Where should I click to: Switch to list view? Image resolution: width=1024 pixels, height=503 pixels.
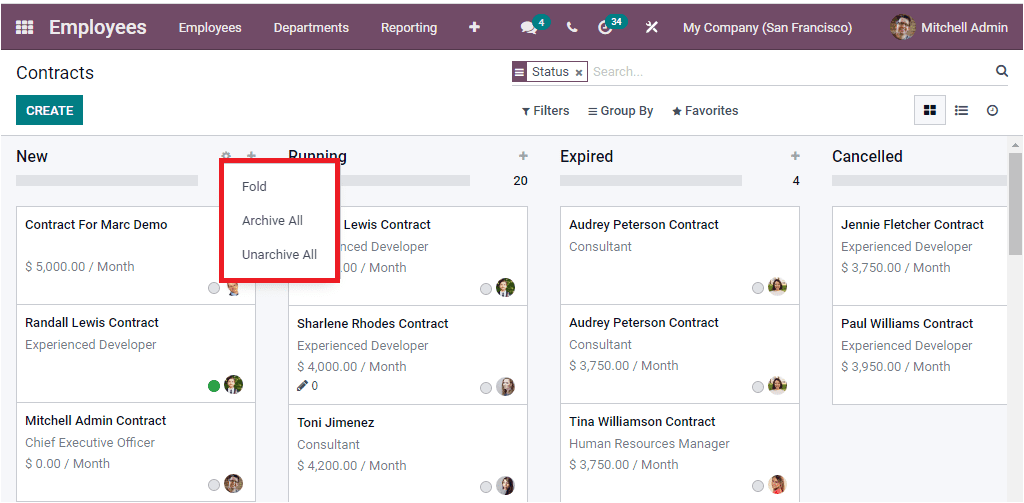coord(961,110)
